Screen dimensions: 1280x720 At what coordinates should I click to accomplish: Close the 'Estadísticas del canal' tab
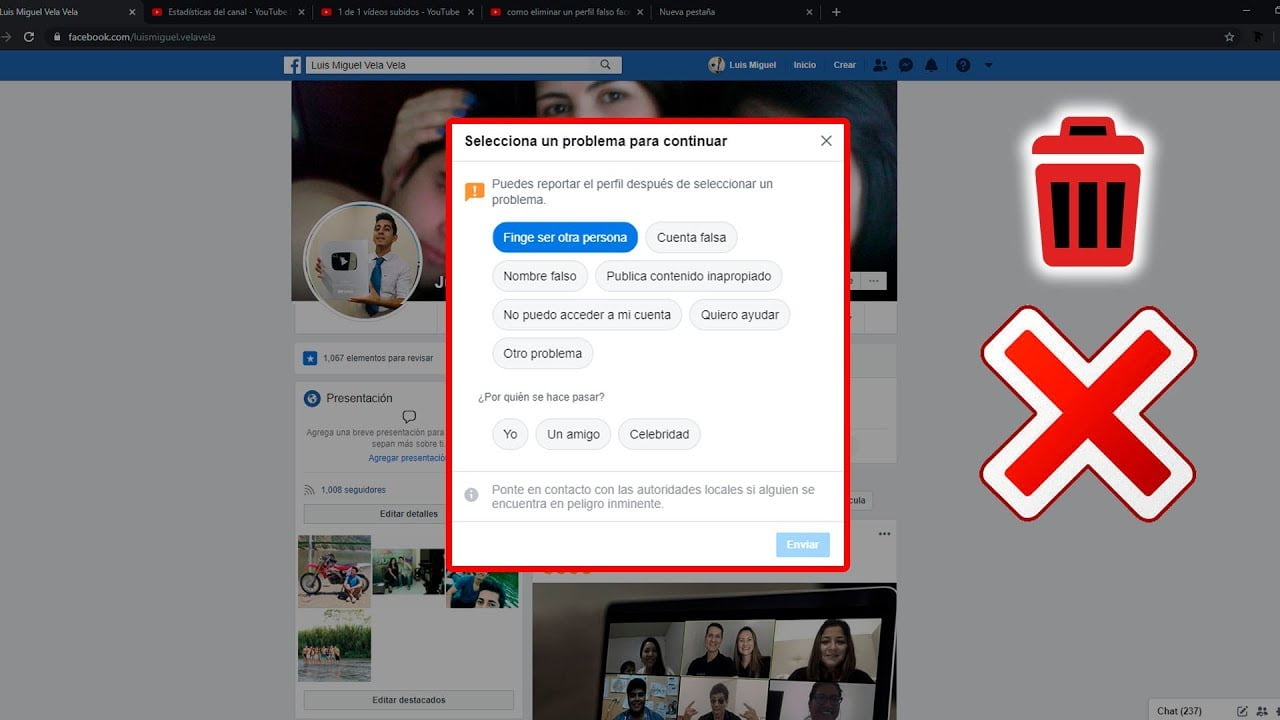(x=301, y=12)
